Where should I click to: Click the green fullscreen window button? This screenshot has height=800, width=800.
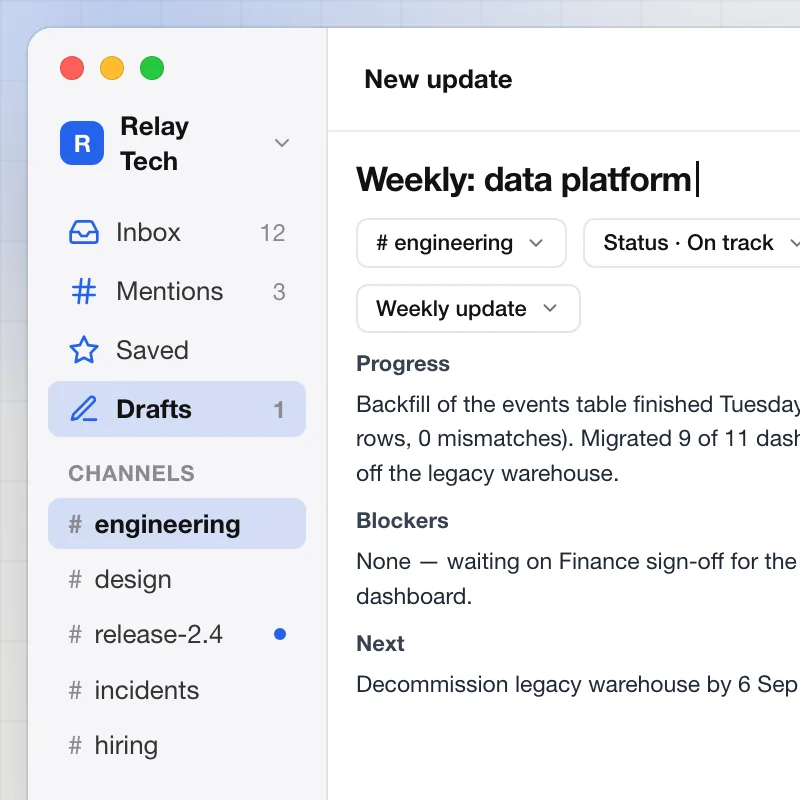click(x=152, y=68)
